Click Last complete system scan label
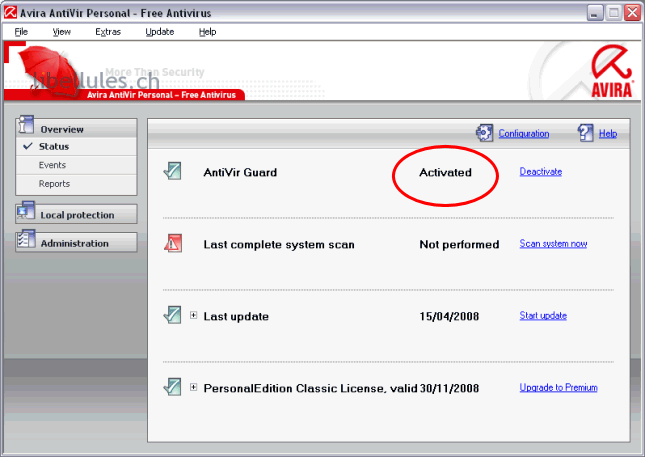 tap(279, 244)
